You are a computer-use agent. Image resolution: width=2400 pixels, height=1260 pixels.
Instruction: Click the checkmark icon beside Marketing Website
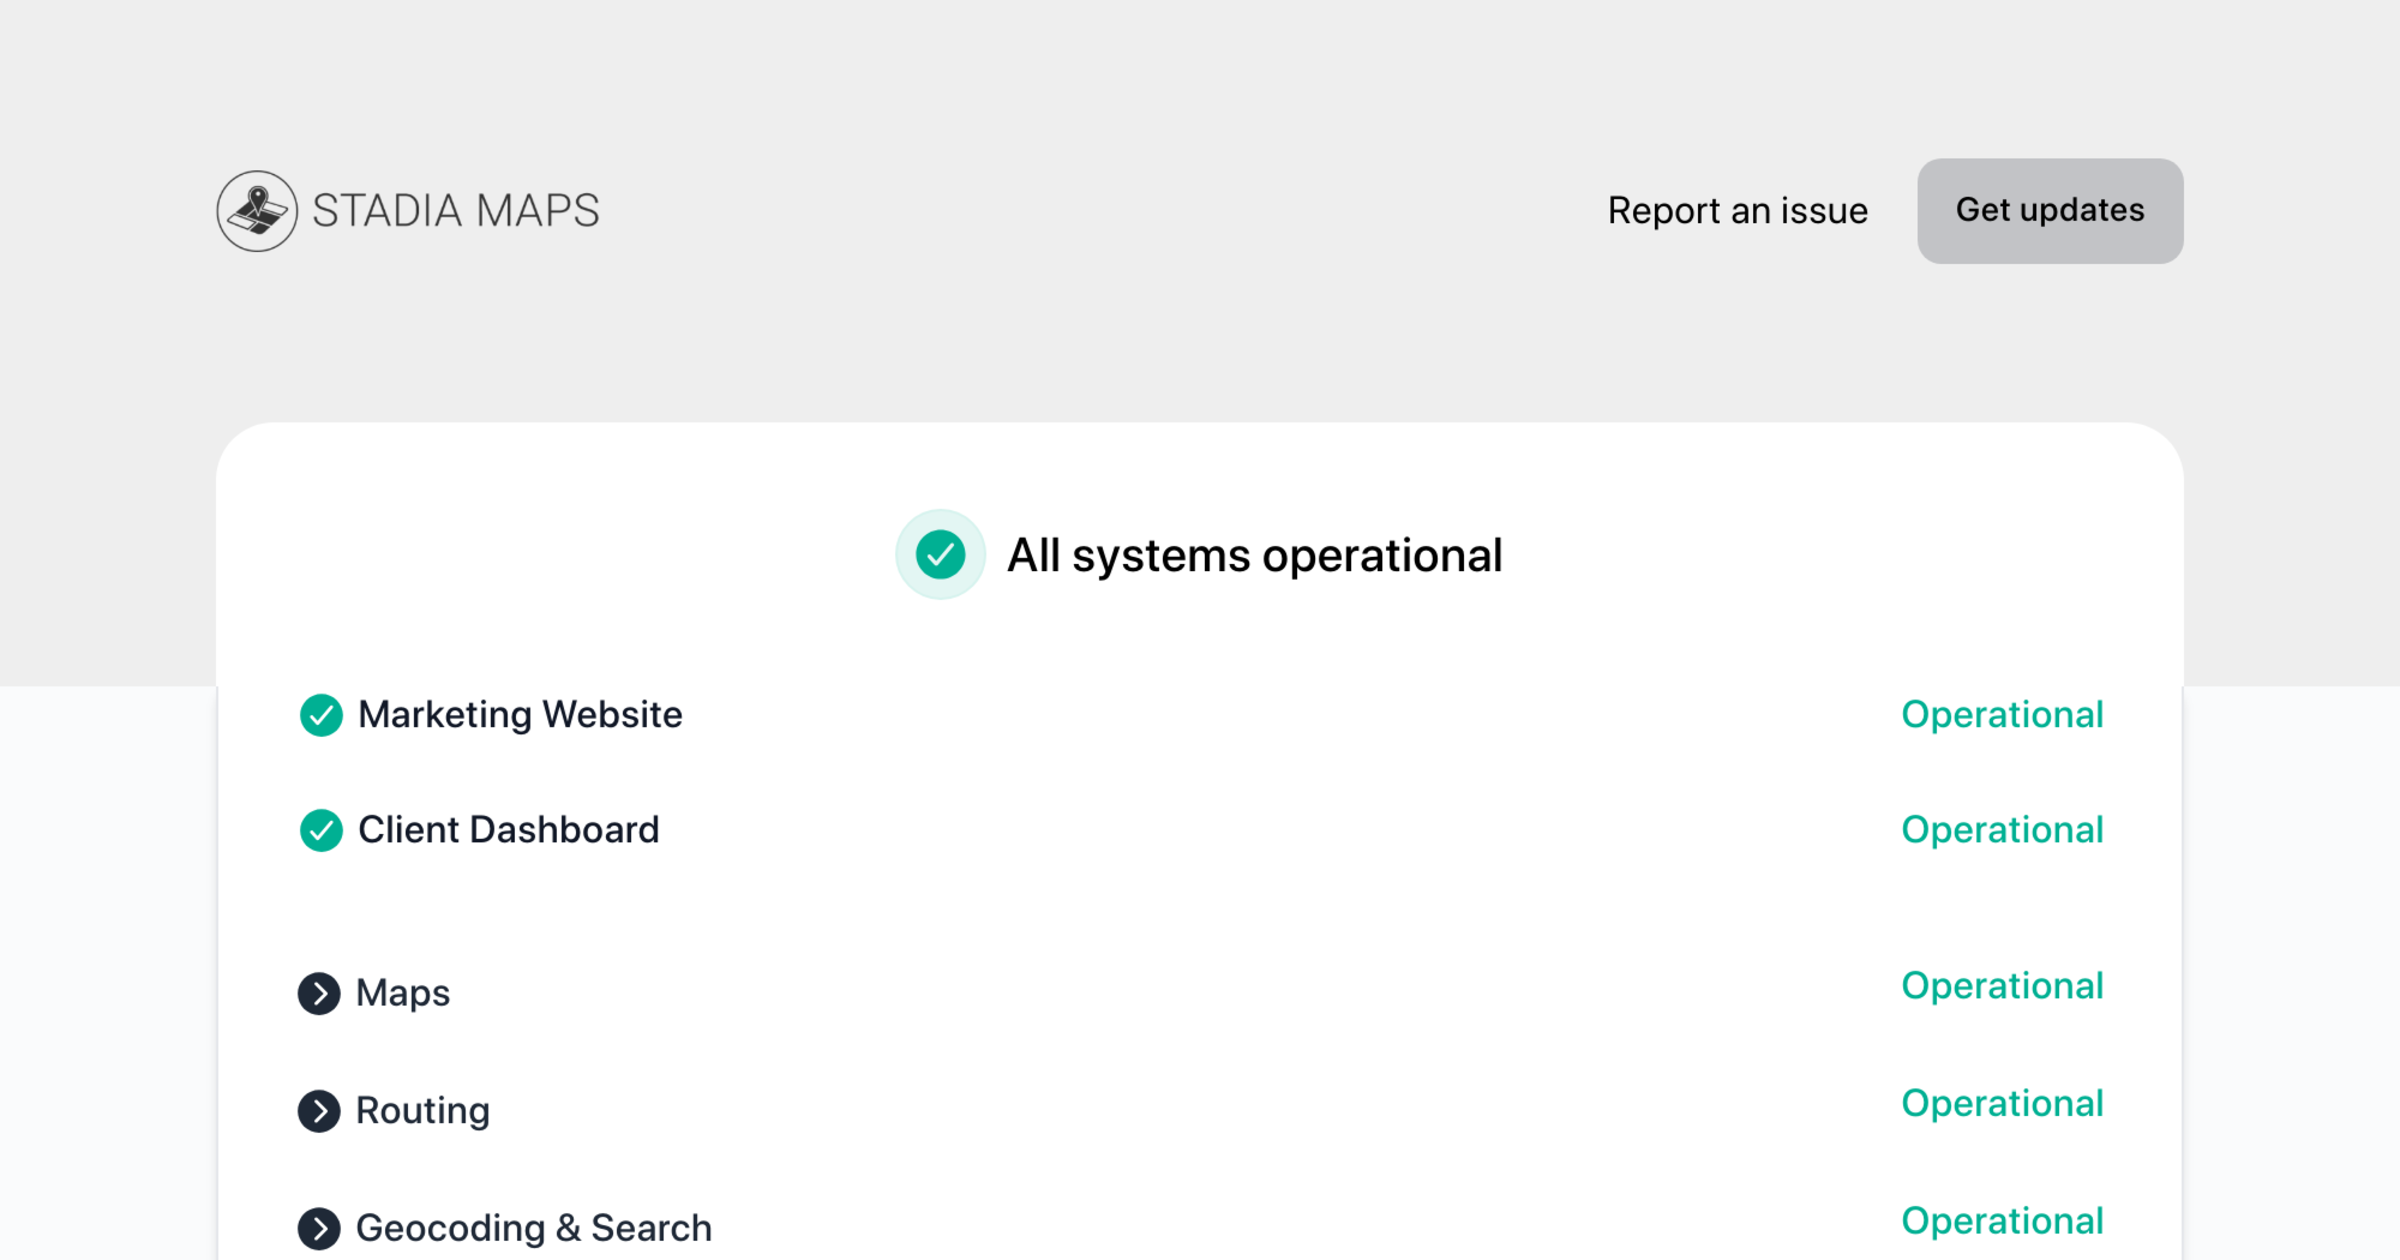click(x=321, y=716)
